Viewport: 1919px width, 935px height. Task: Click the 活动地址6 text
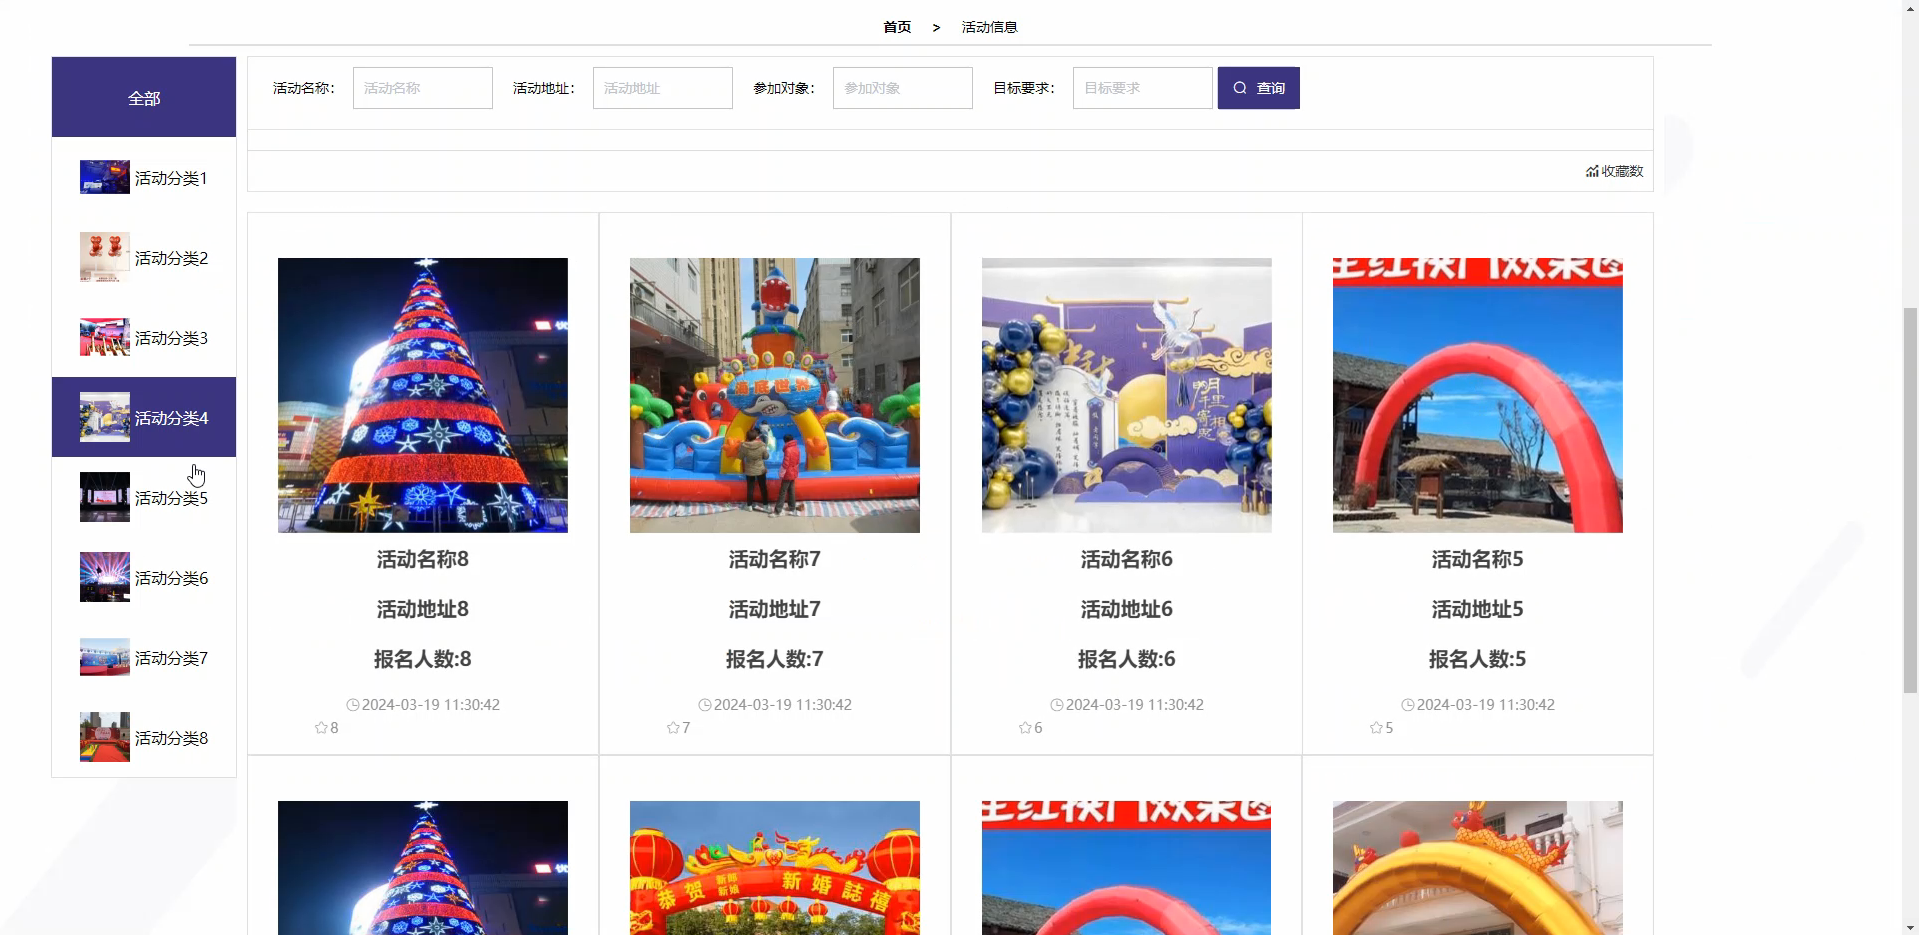[x=1127, y=609]
